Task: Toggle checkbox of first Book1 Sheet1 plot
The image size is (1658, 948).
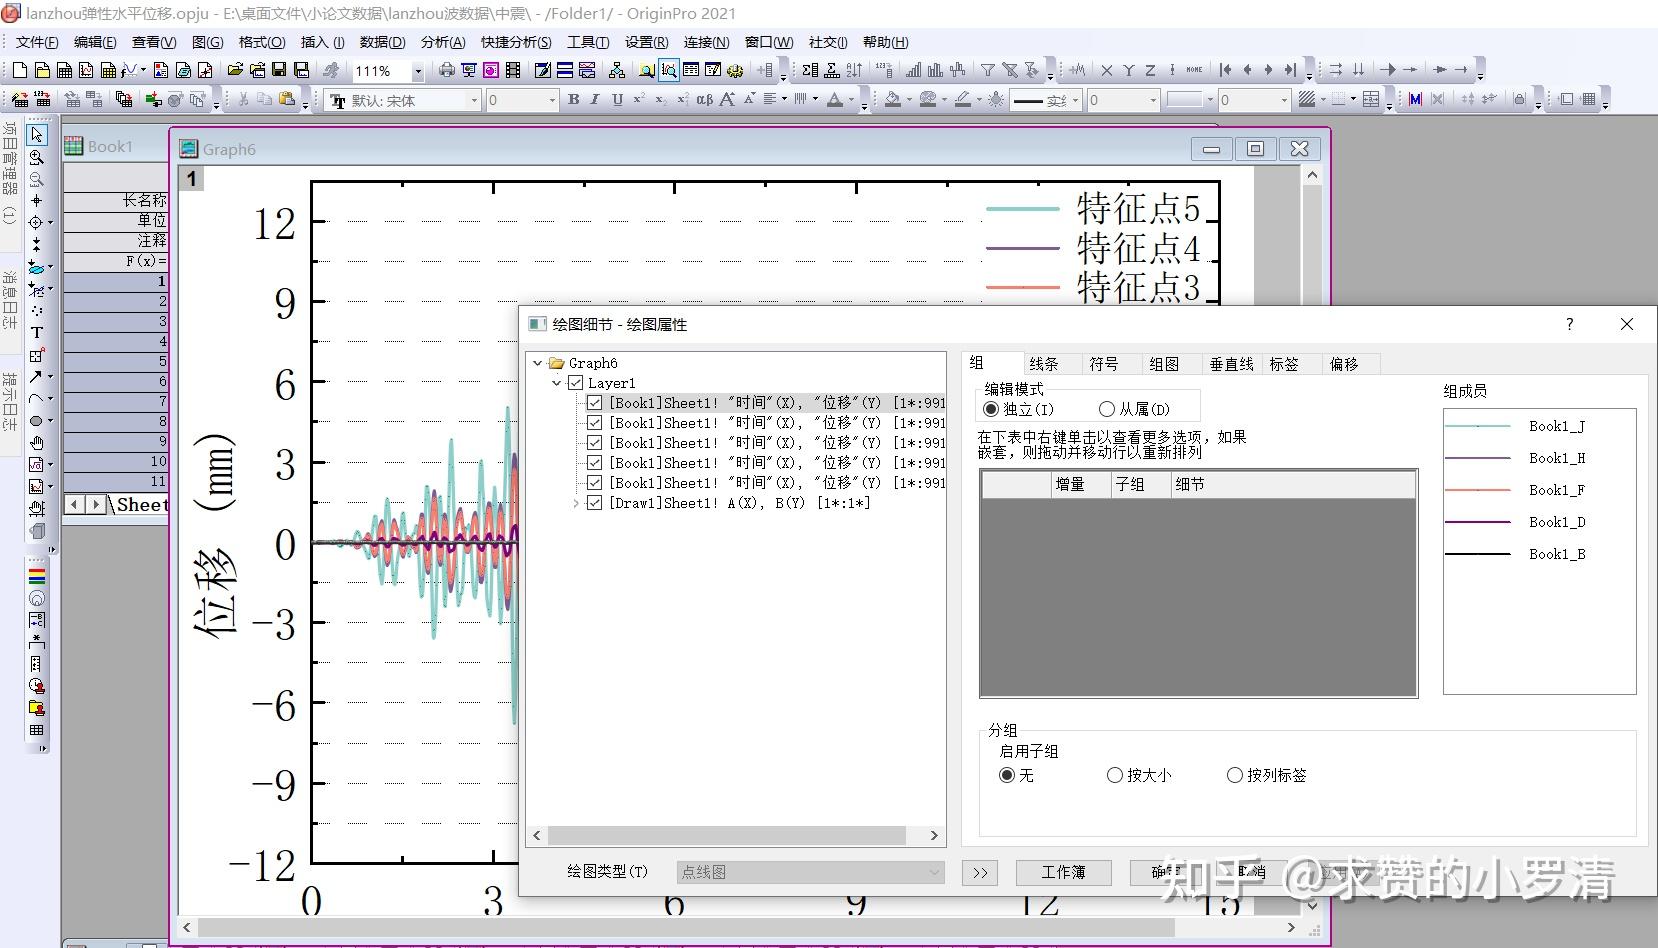Action: tap(595, 403)
